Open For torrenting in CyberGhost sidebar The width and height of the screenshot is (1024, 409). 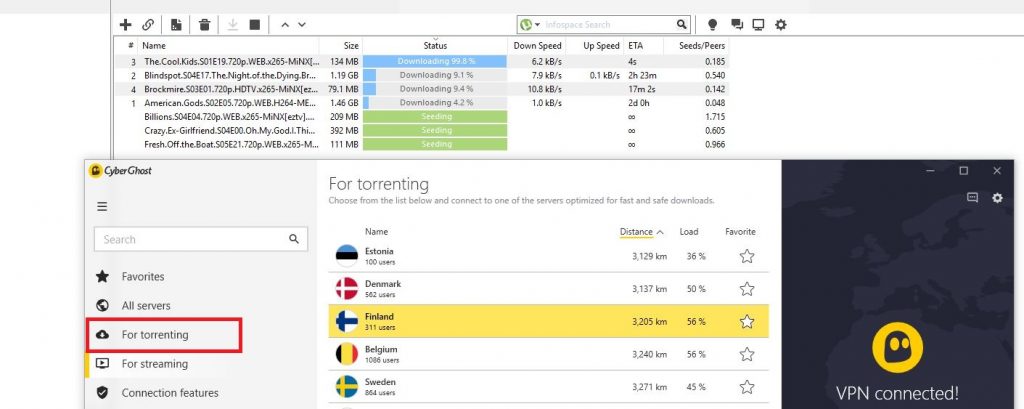(154, 335)
